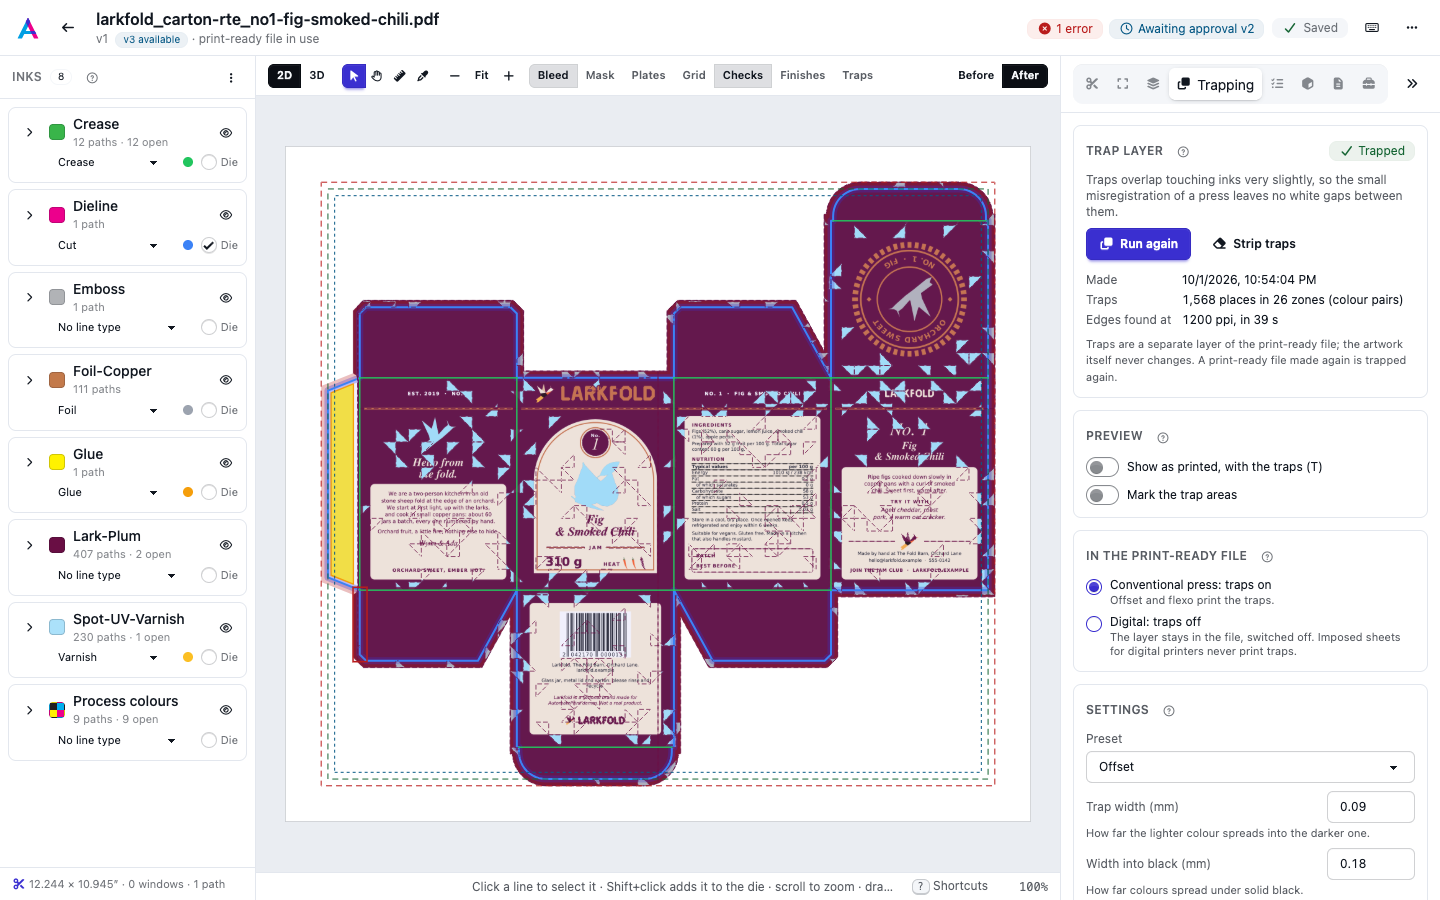
Task: Hide the Foil-Copper ink layer
Action: pyautogui.click(x=226, y=380)
